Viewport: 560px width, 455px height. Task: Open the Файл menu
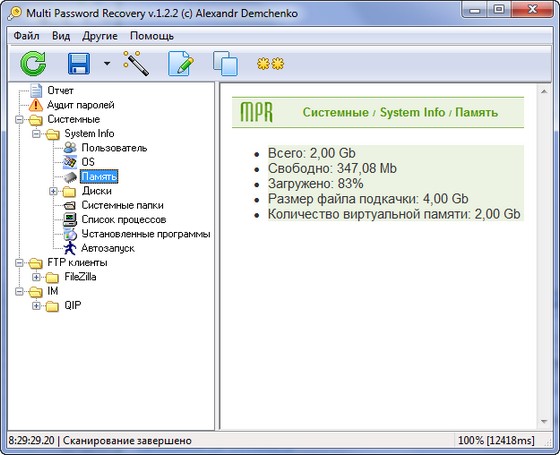coord(26,36)
